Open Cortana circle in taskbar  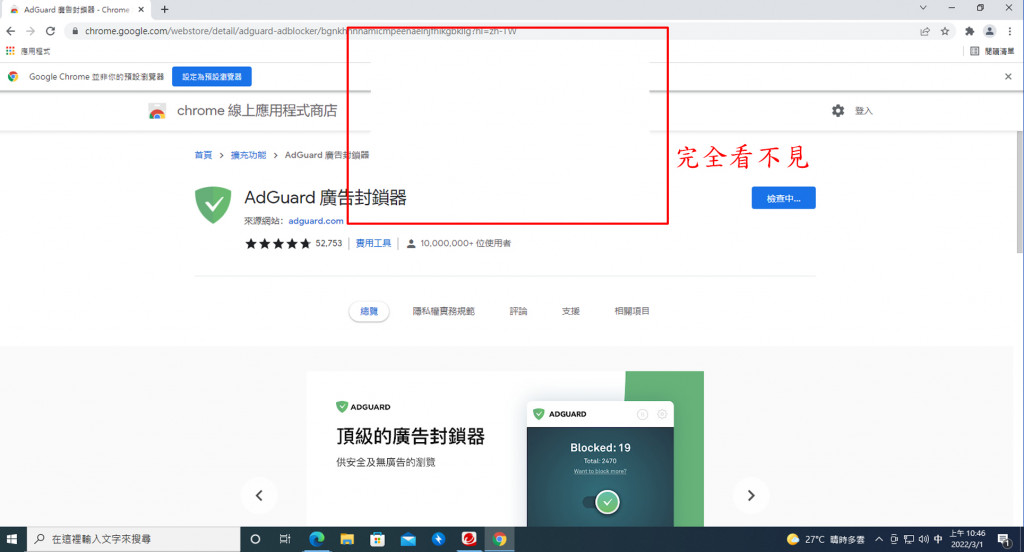point(255,539)
